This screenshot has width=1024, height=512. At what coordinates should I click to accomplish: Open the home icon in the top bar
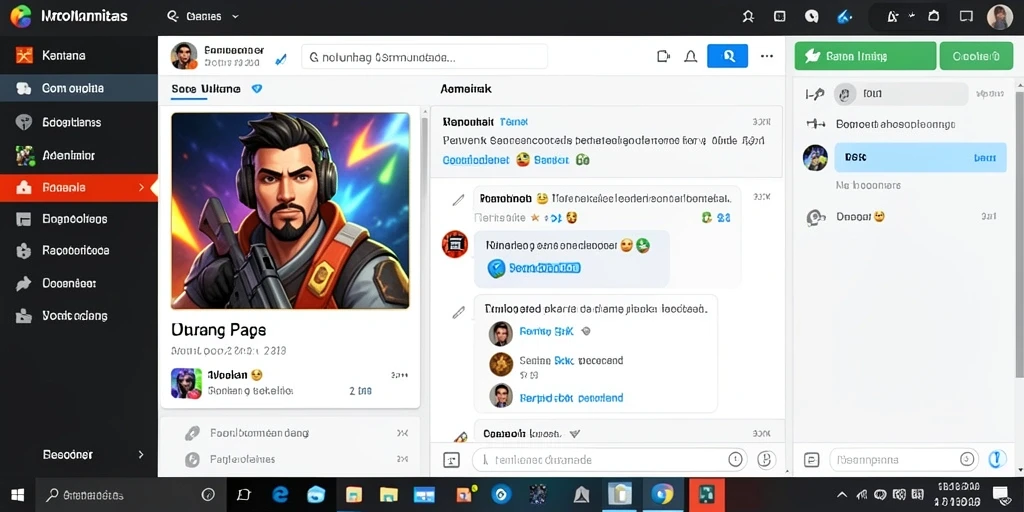934,16
